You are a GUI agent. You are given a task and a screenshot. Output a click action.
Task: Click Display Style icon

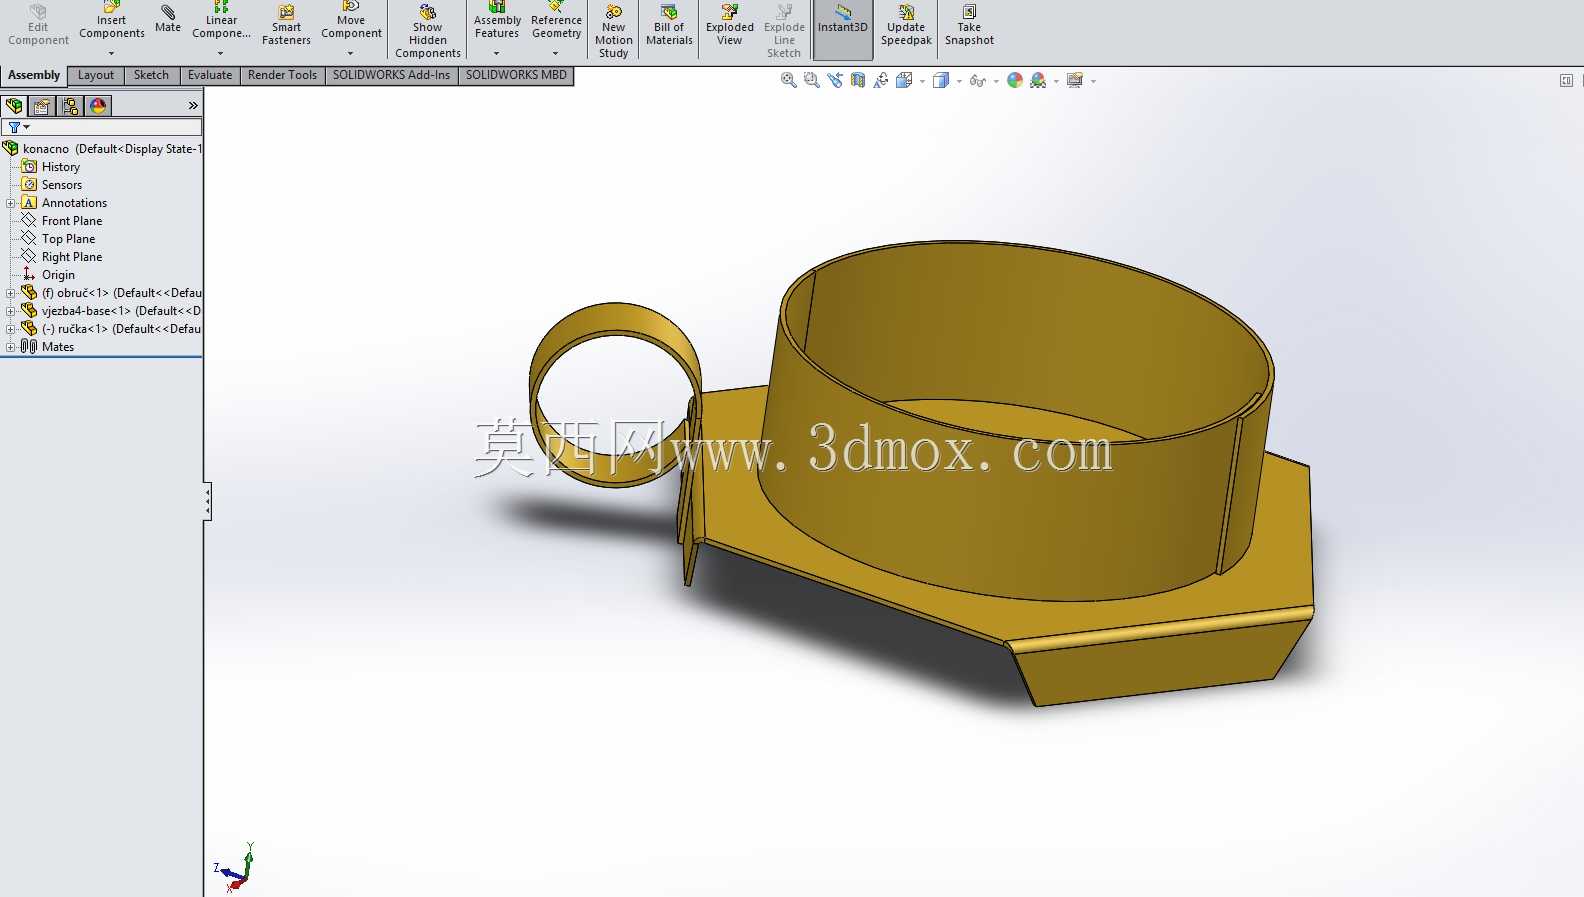(x=940, y=80)
